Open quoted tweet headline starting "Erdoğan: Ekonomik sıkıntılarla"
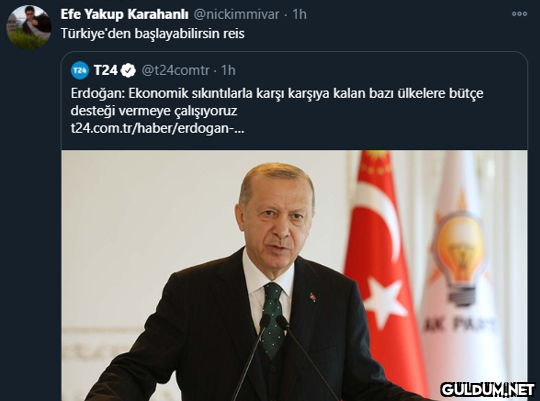Image resolution: width=540 pixels, height=401 pixels. 277,93
